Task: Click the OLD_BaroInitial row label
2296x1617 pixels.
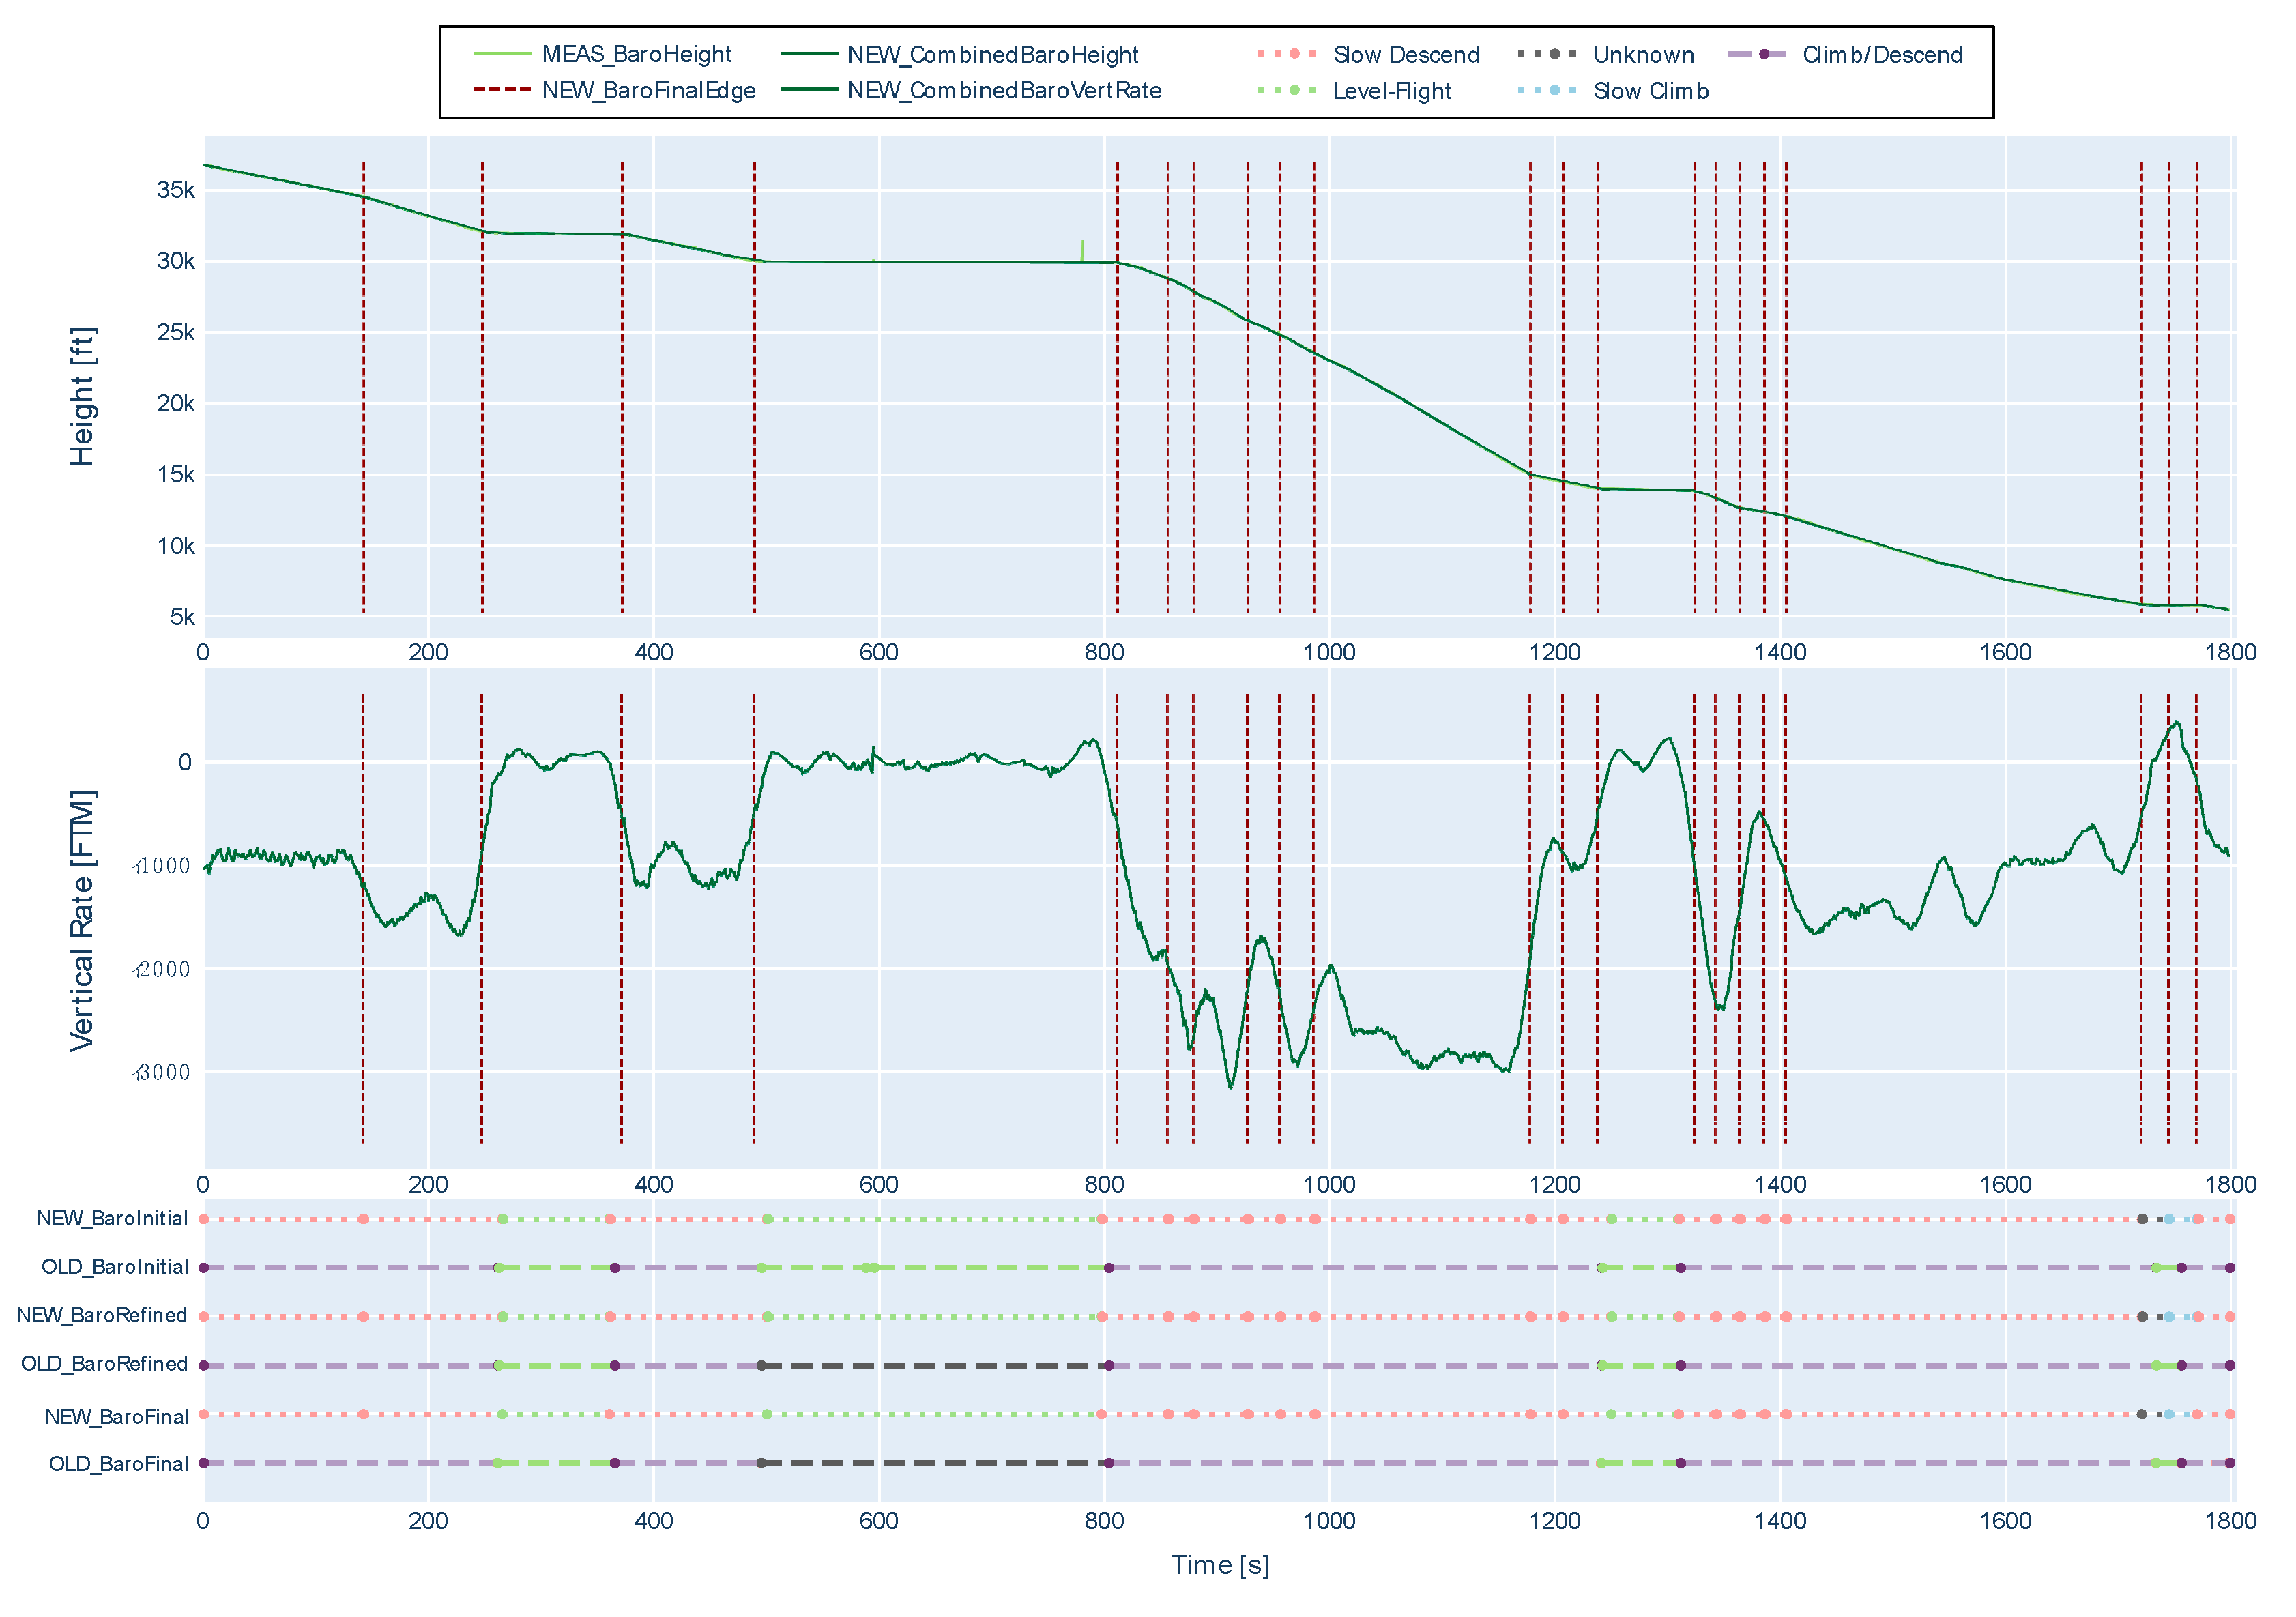Action: [x=114, y=1267]
